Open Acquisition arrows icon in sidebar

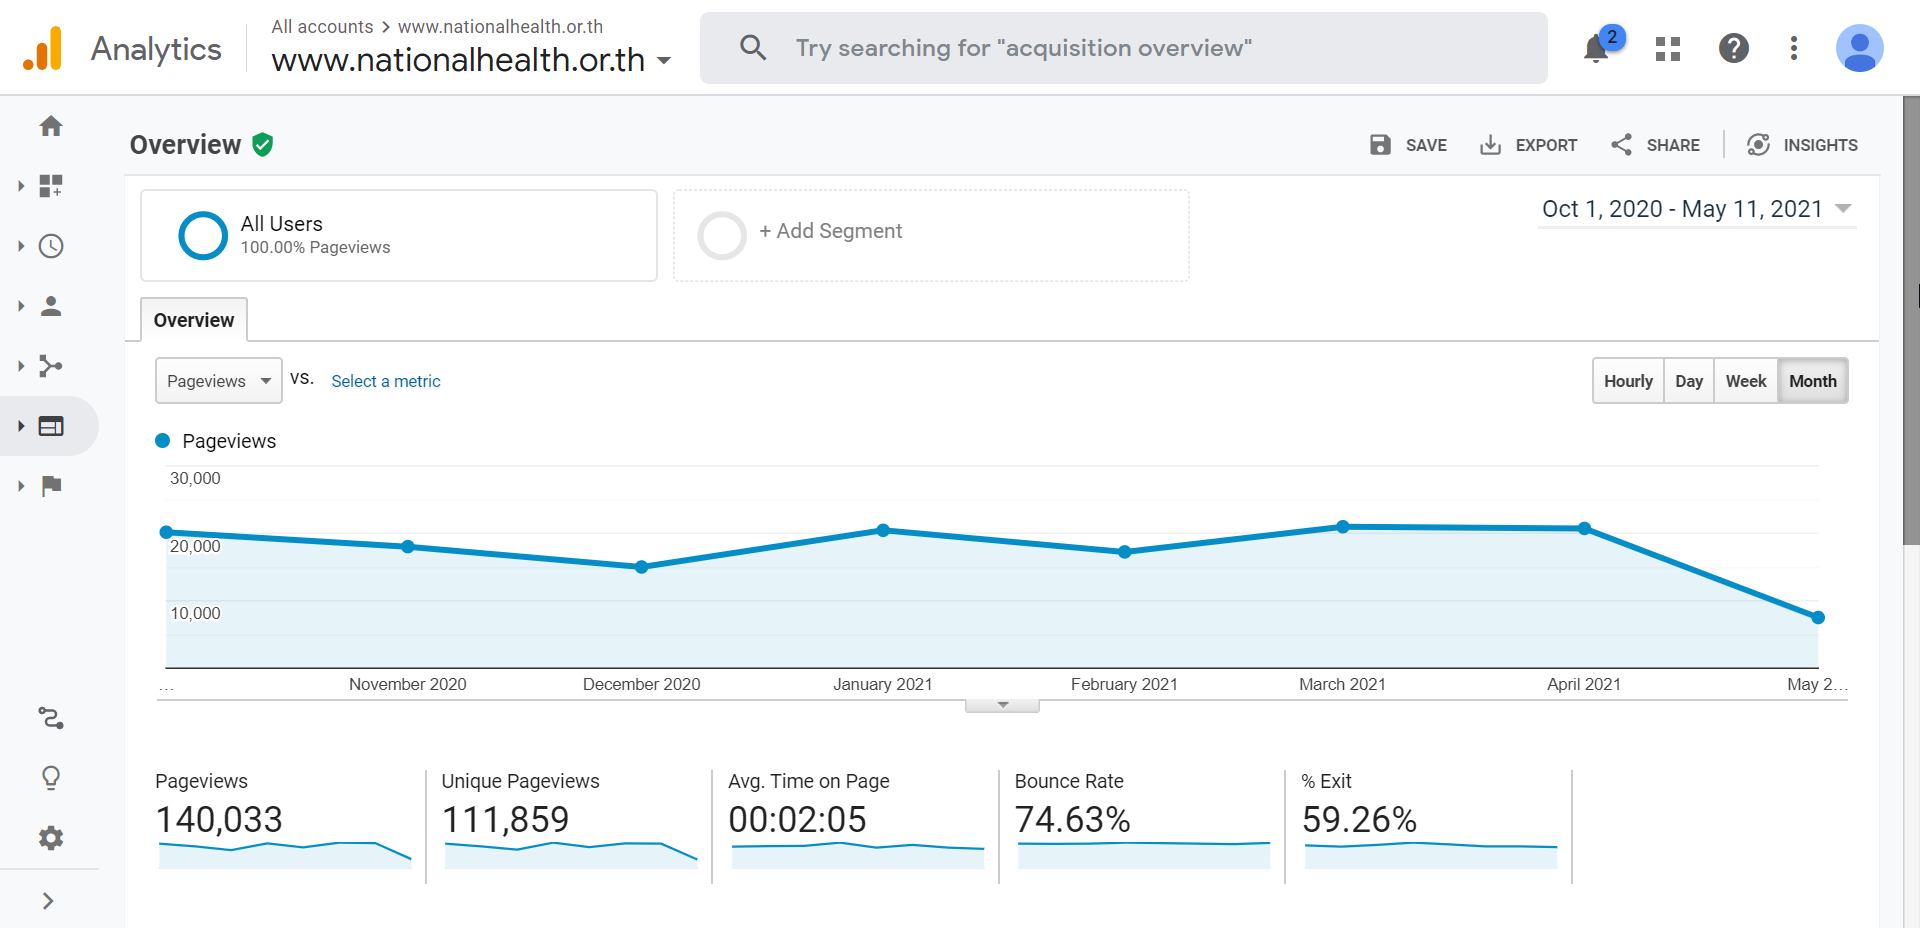51,366
